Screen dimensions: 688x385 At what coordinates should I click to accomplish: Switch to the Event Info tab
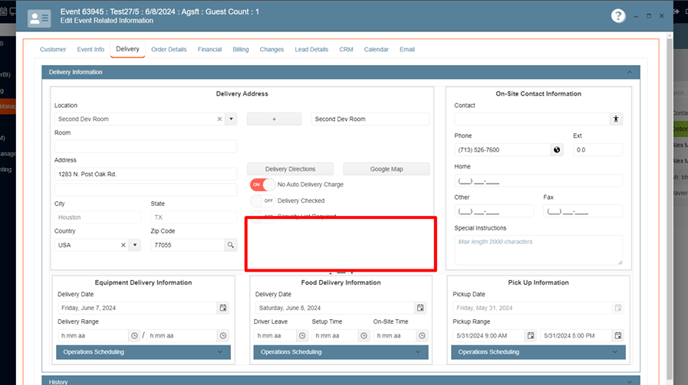(x=90, y=49)
